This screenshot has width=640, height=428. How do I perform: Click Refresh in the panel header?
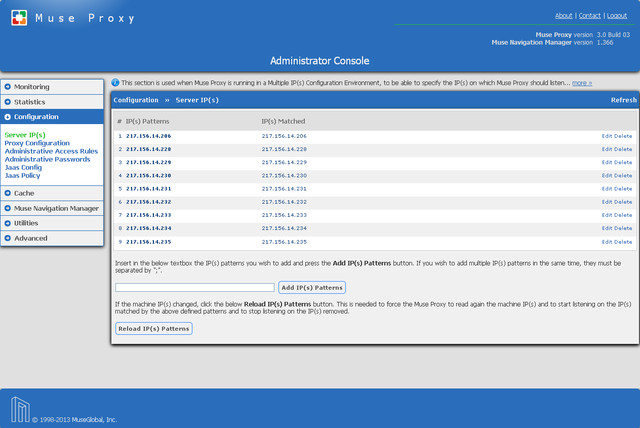[624, 100]
